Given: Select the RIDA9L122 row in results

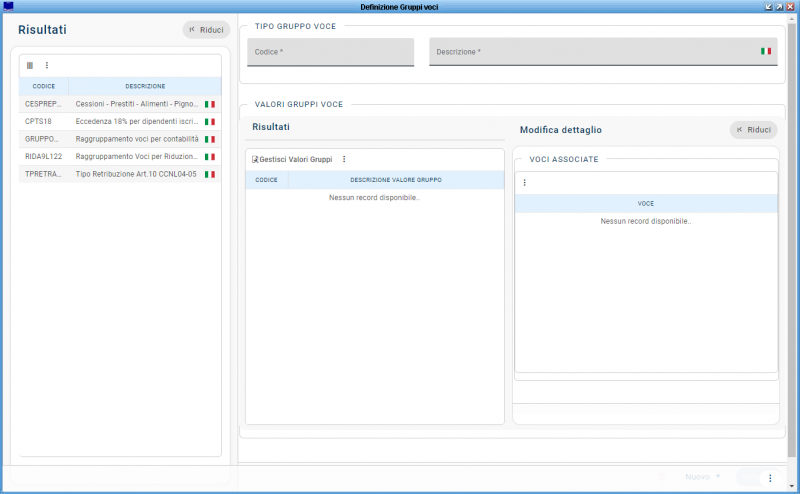Looking at the screenshot, I should click(120, 156).
